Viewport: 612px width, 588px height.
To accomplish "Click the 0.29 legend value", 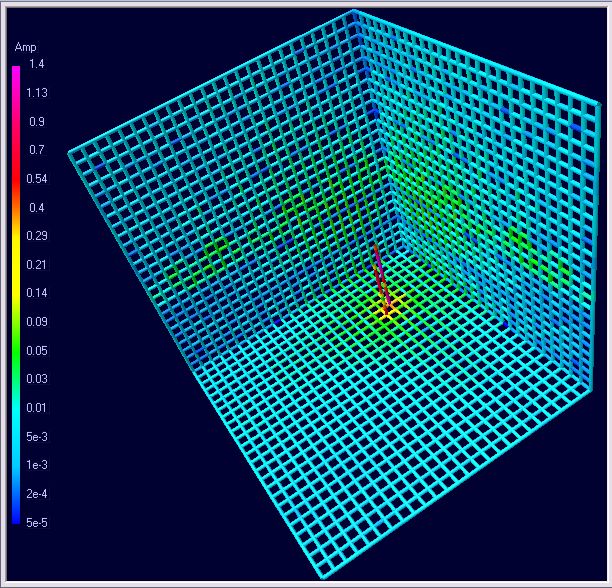I will (x=37, y=236).
